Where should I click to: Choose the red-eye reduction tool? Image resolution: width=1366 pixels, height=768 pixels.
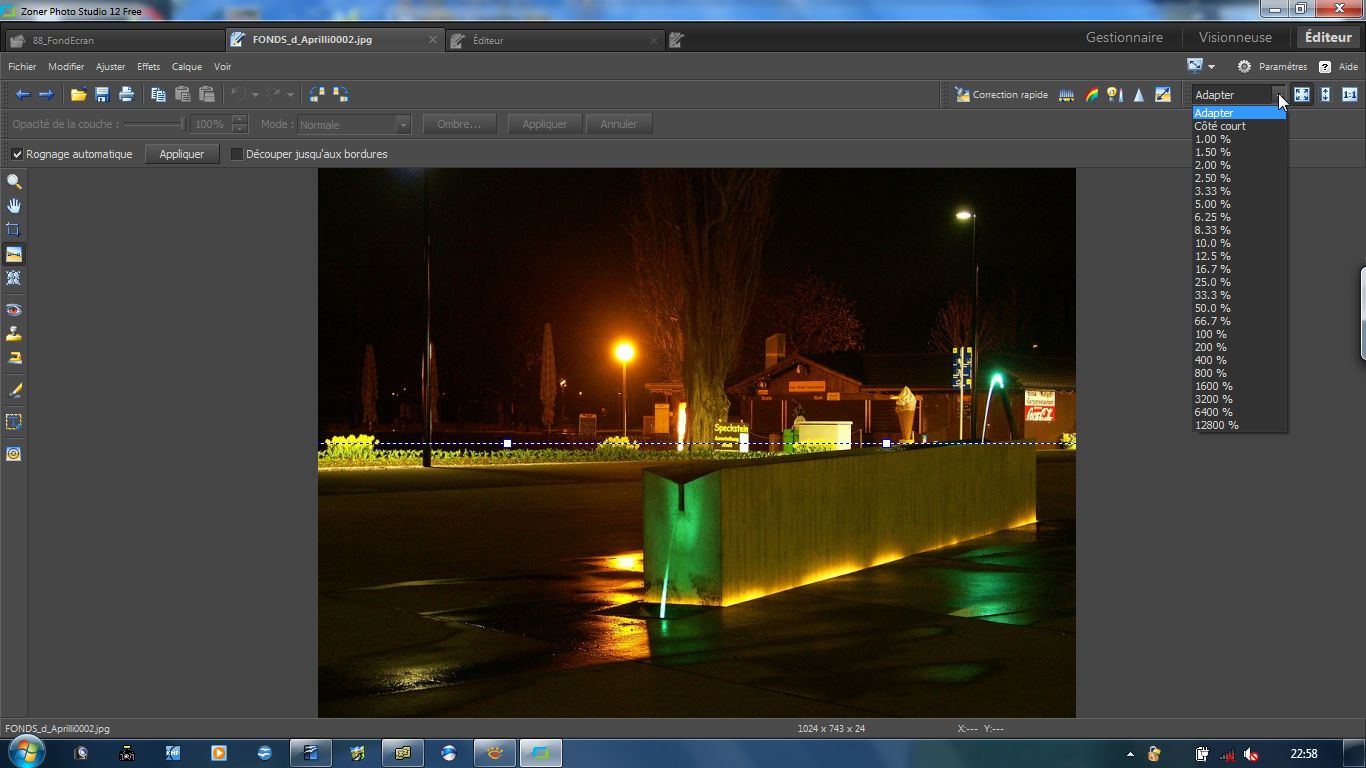[14, 310]
